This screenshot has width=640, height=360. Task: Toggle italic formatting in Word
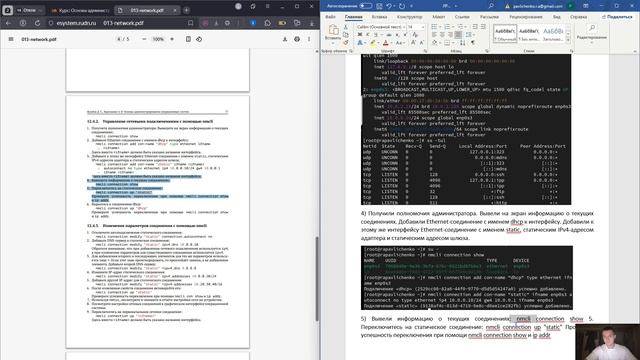[368, 35]
